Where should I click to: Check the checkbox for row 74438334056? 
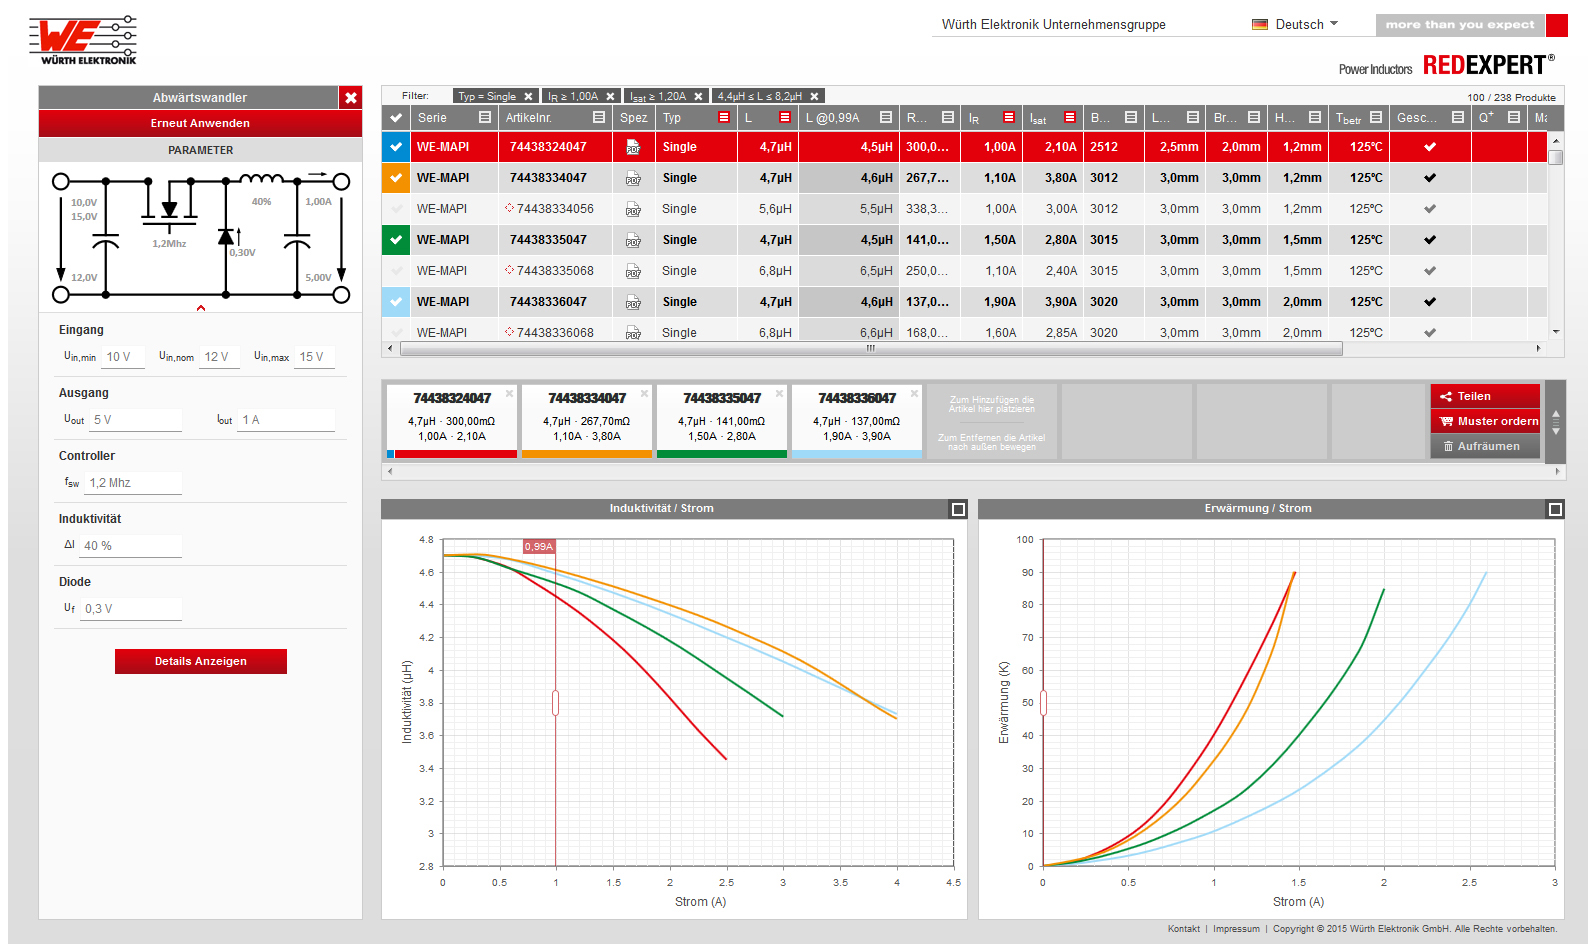pyautogui.click(x=396, y=209)
